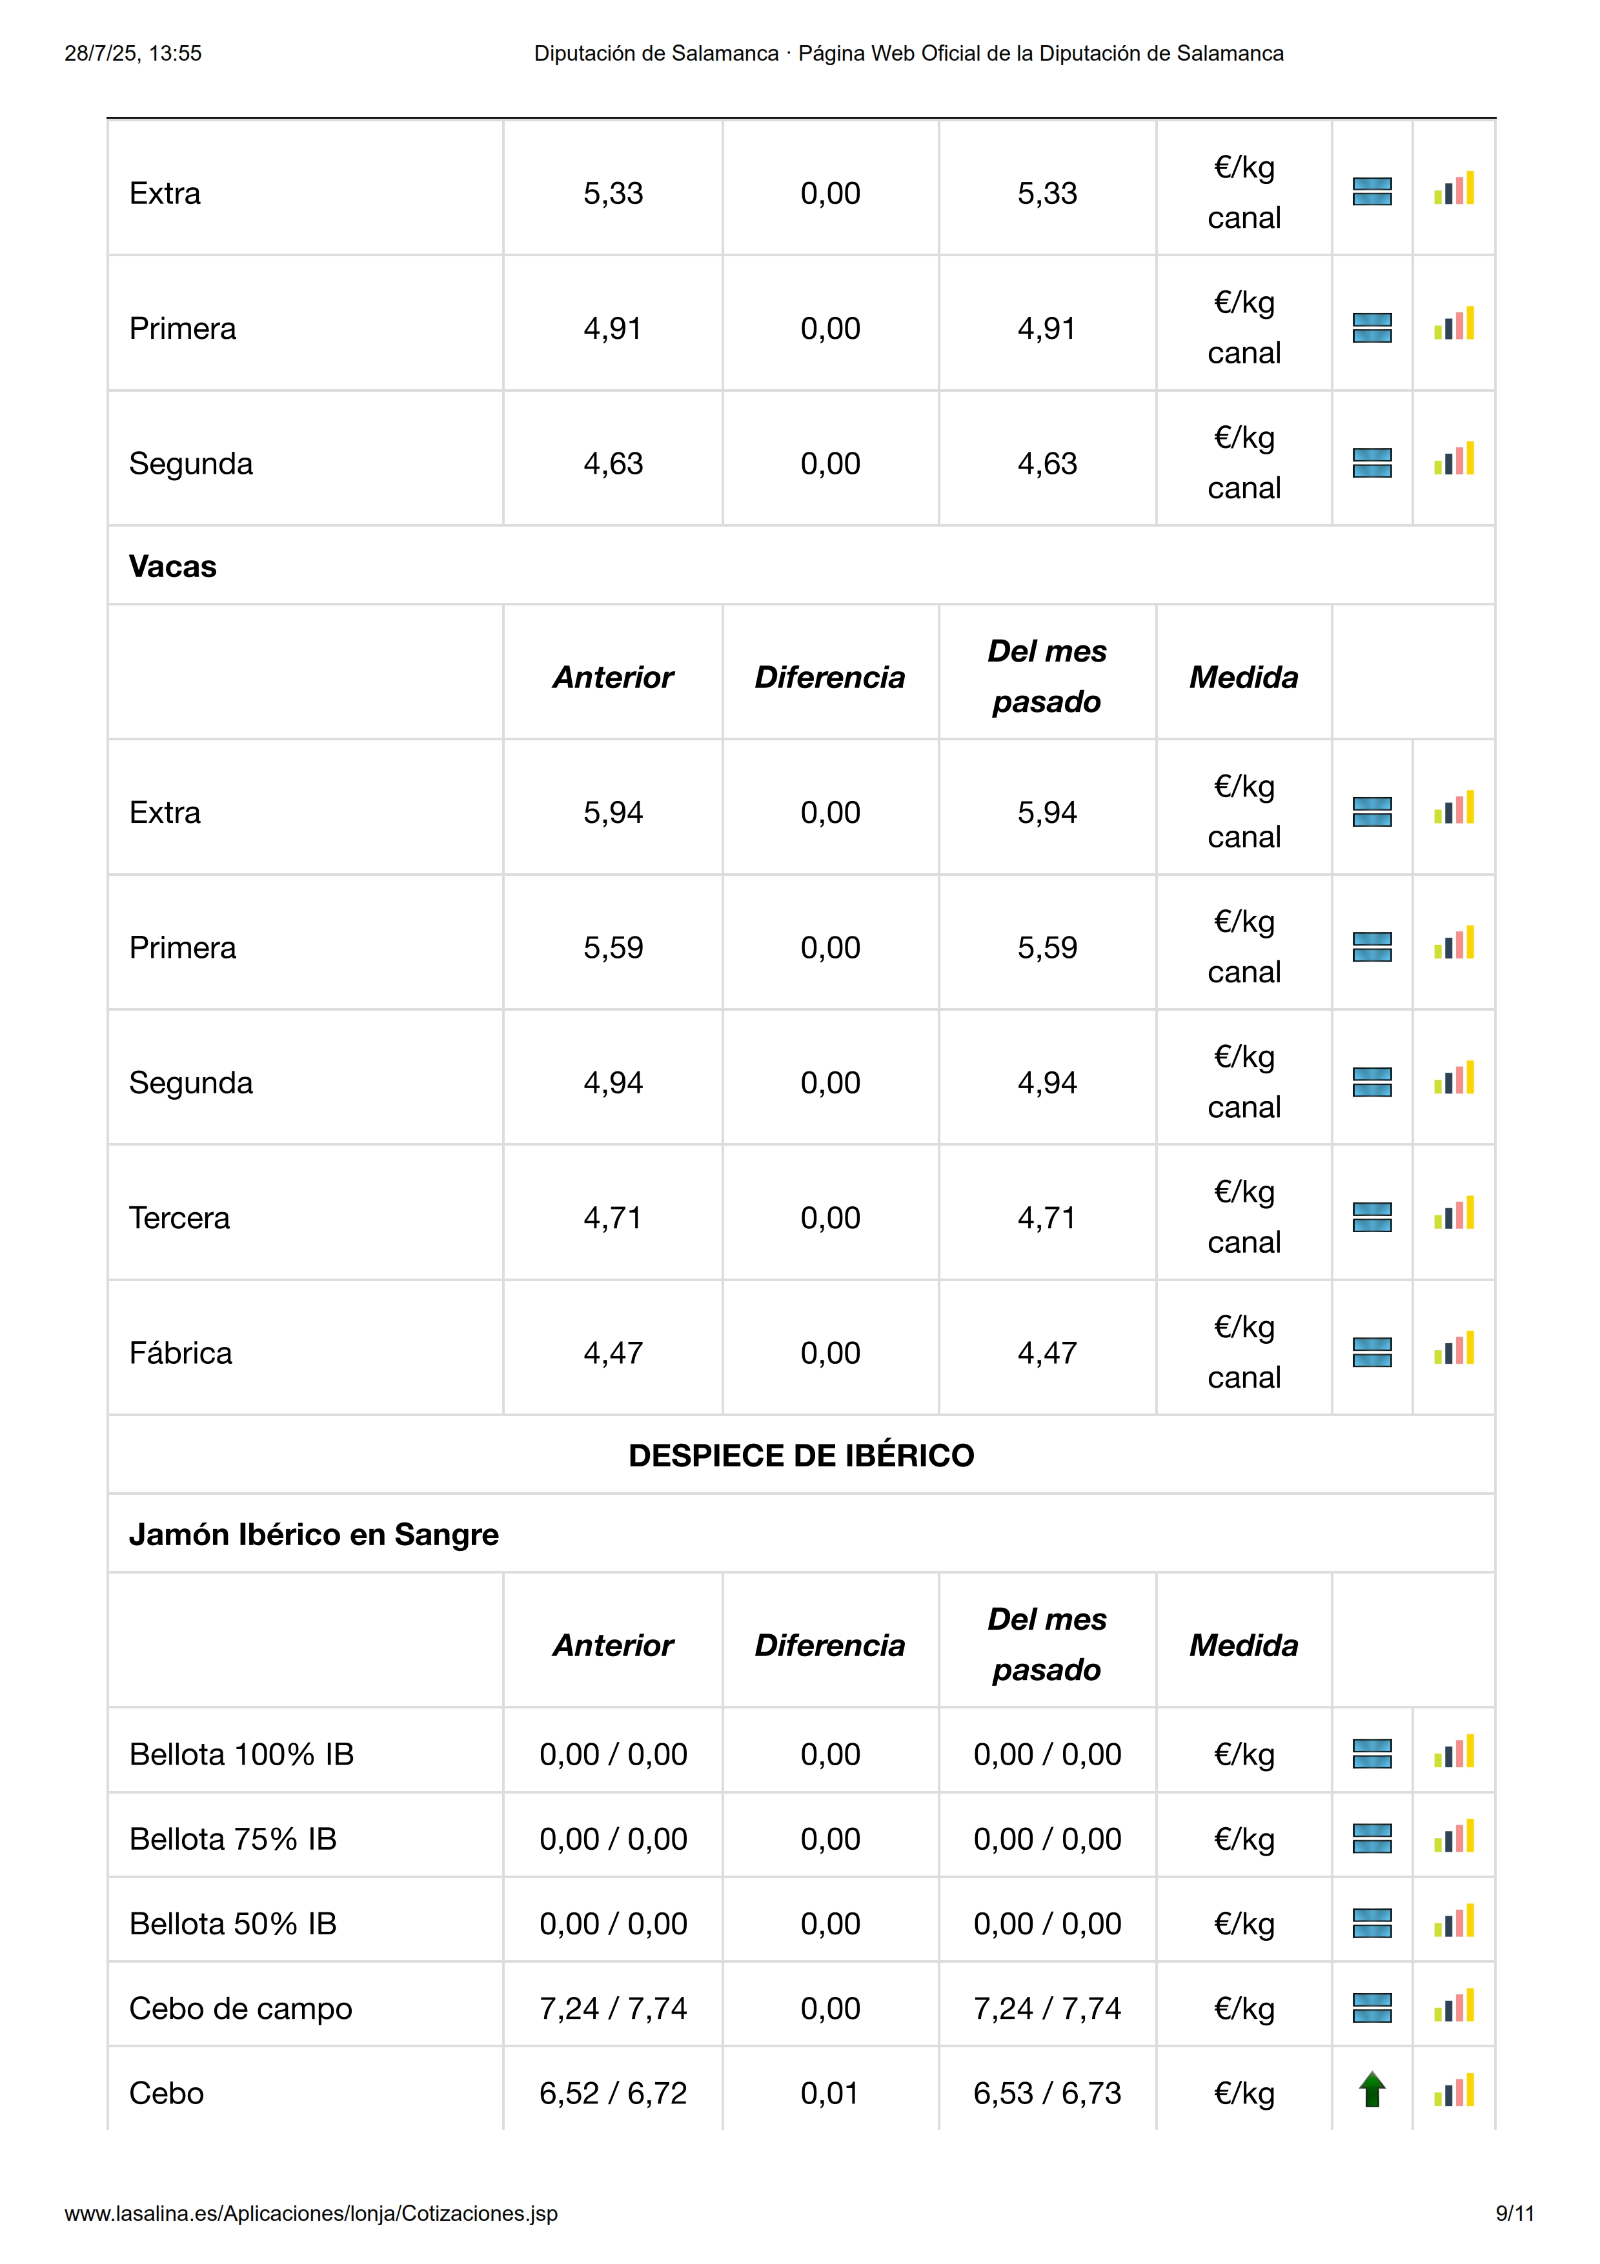Select the Jamón Ibérico en Sangre heading
Image resolution: width=1600 pixels, height=2264 pixels.
[x=313, y=1534]
